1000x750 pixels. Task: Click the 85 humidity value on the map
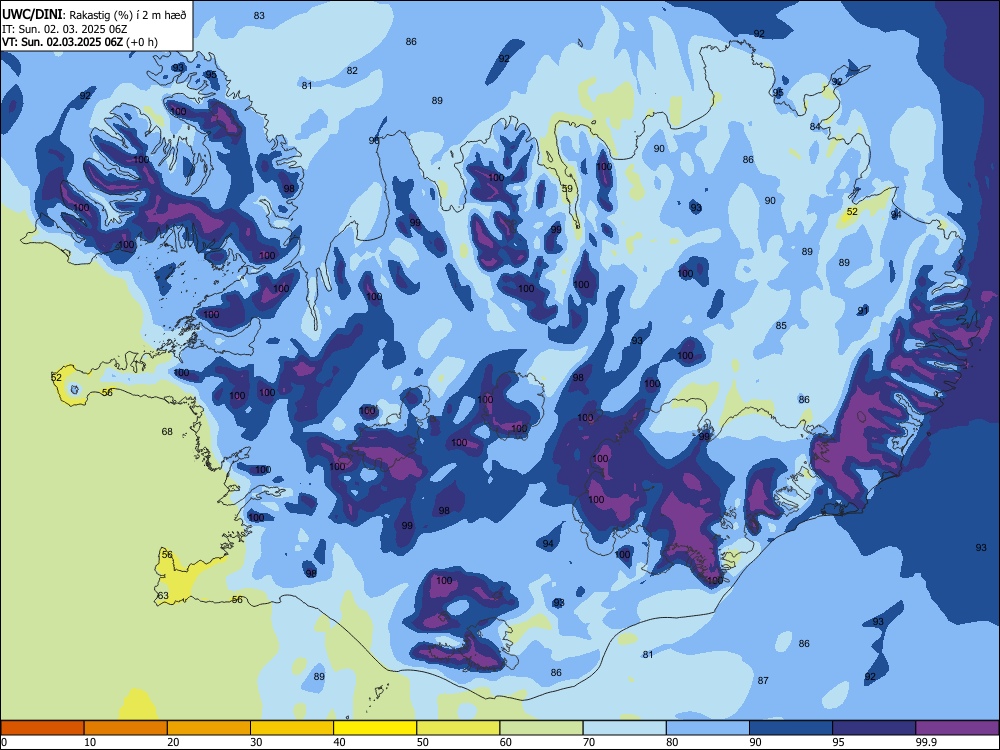(781, 326)
